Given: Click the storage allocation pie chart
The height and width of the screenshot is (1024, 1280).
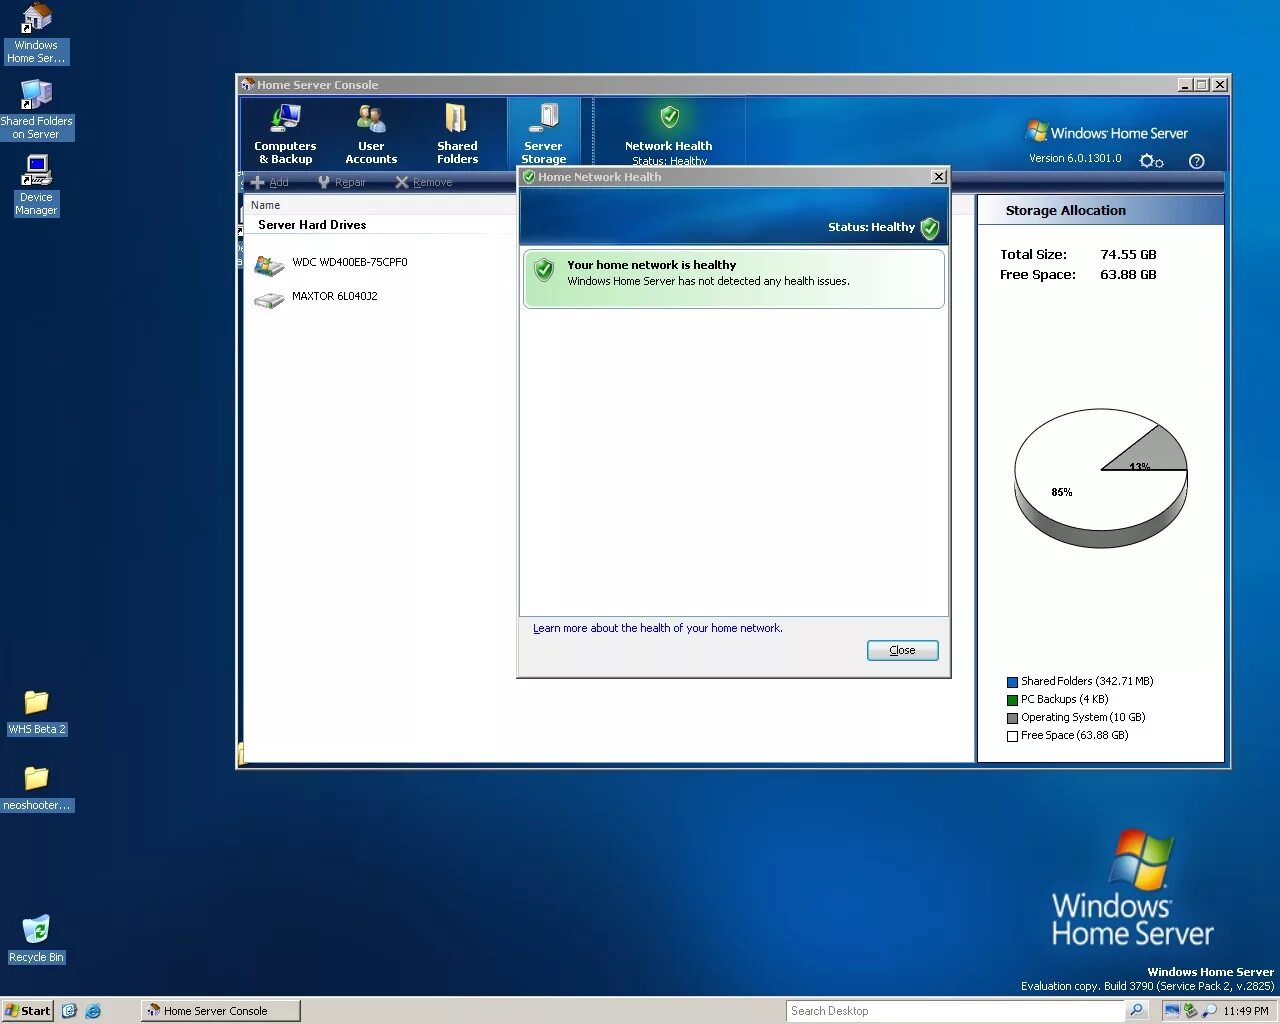Looking at the screenshot, I should [1100, 477].
